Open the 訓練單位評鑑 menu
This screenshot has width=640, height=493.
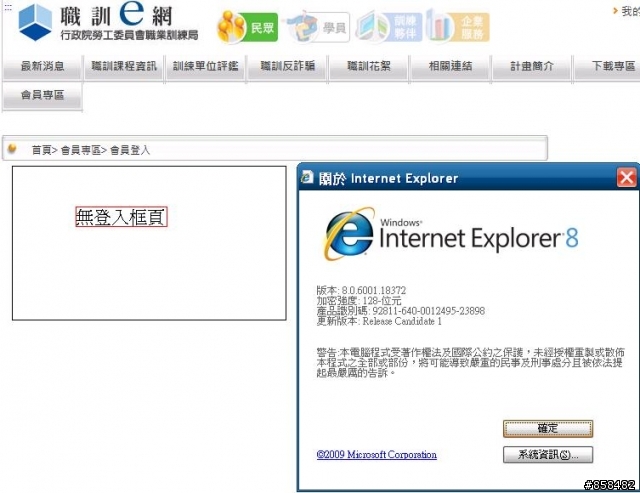pyautogui.click(x=205, y=67)
